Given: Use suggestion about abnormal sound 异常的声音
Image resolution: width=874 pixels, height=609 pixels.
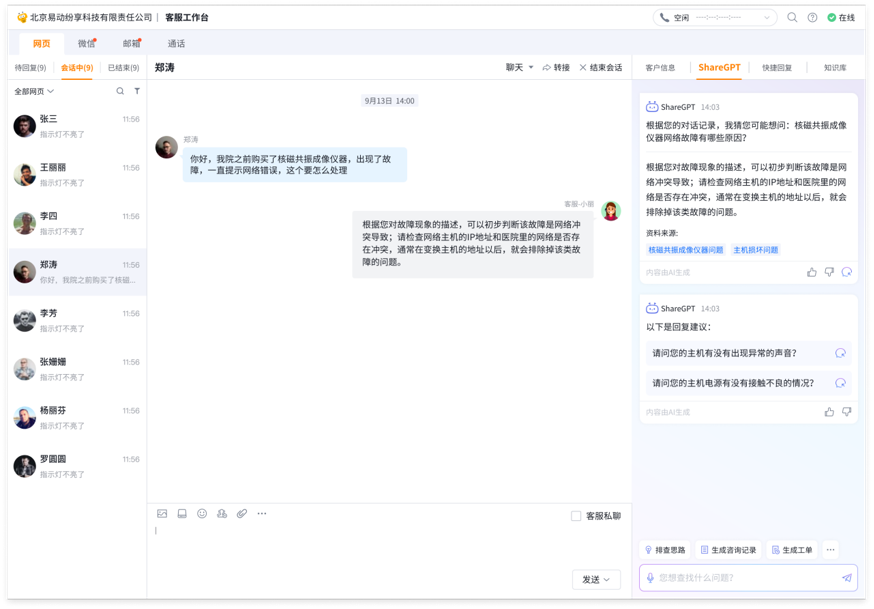Looking at the screenshot, I should click(749, 353).
